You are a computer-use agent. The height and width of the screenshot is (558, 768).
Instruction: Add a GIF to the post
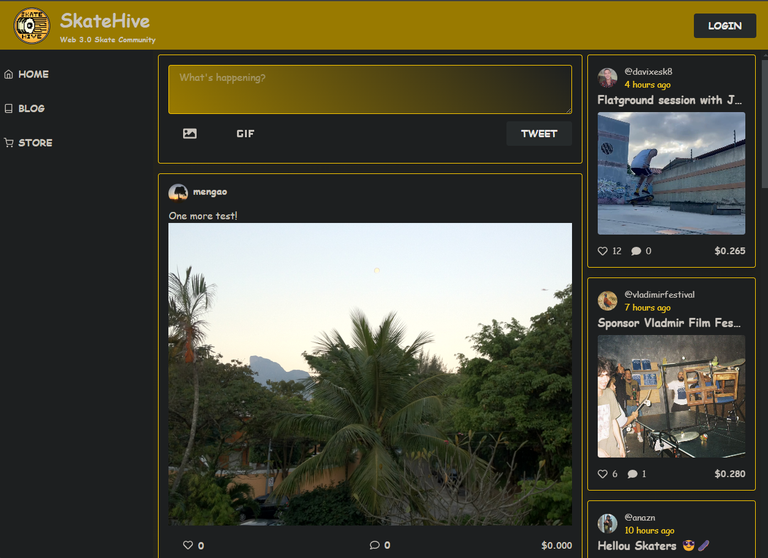tap(245, 134)
